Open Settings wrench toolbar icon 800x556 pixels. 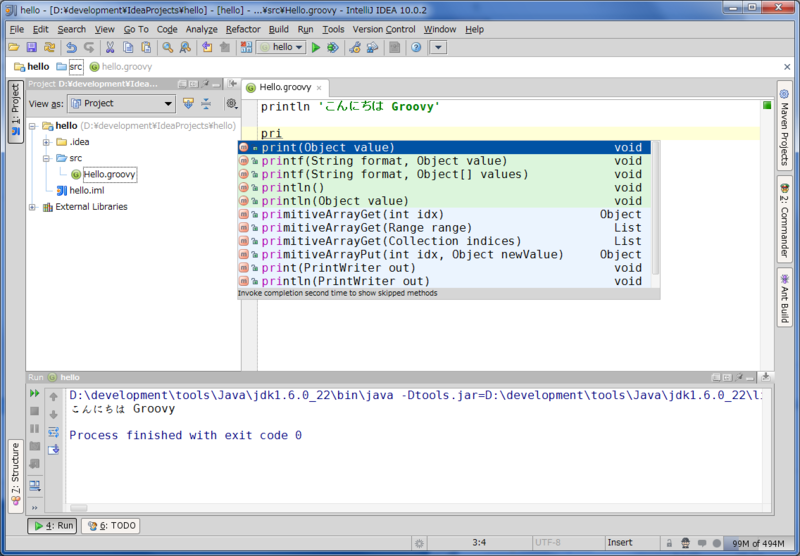(355, 47)
